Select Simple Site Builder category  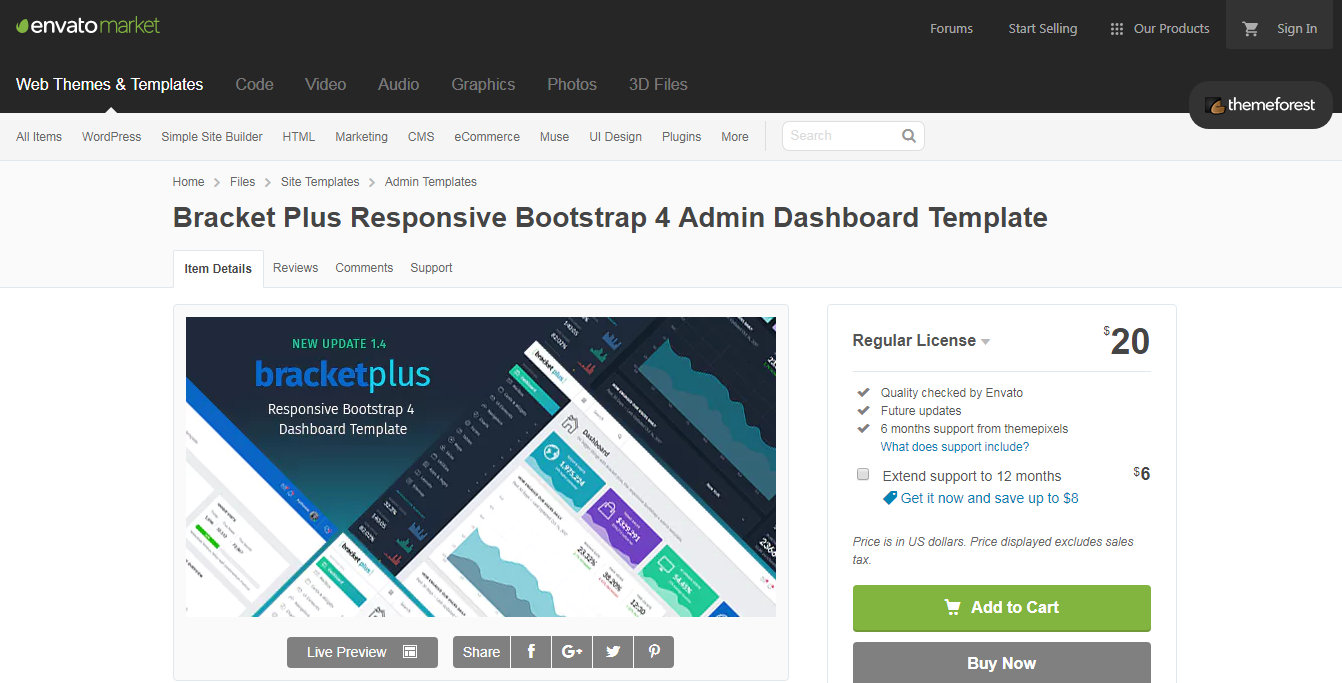(212, 137)
